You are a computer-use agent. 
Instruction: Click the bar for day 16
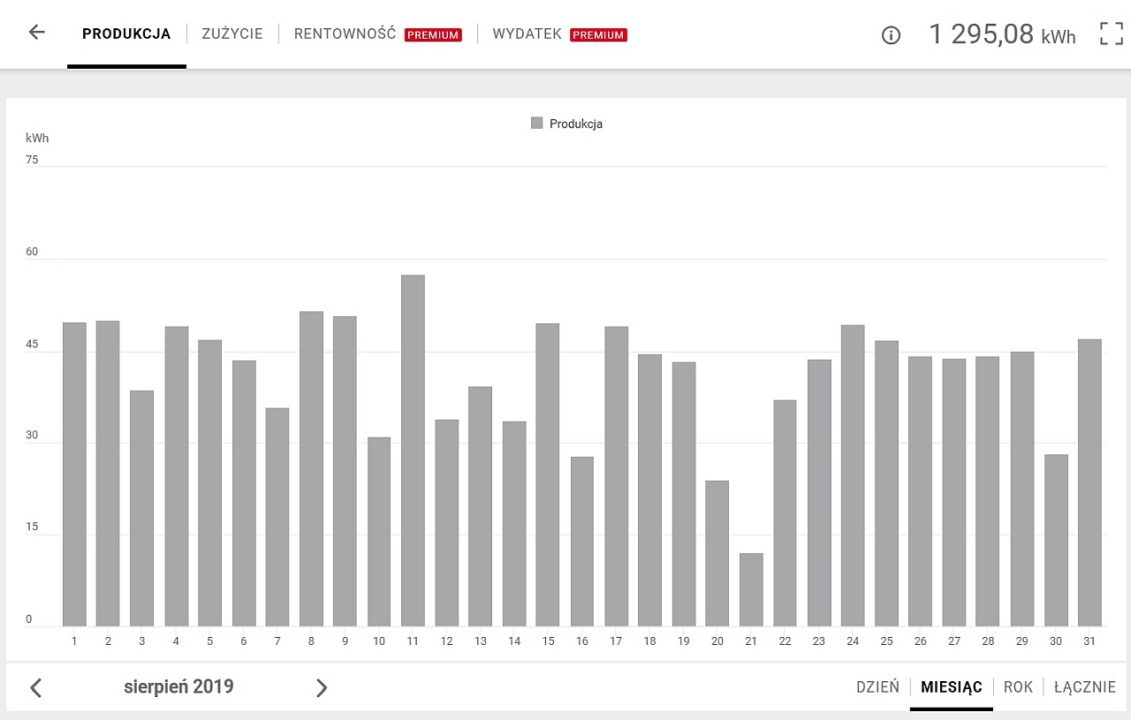582,541
